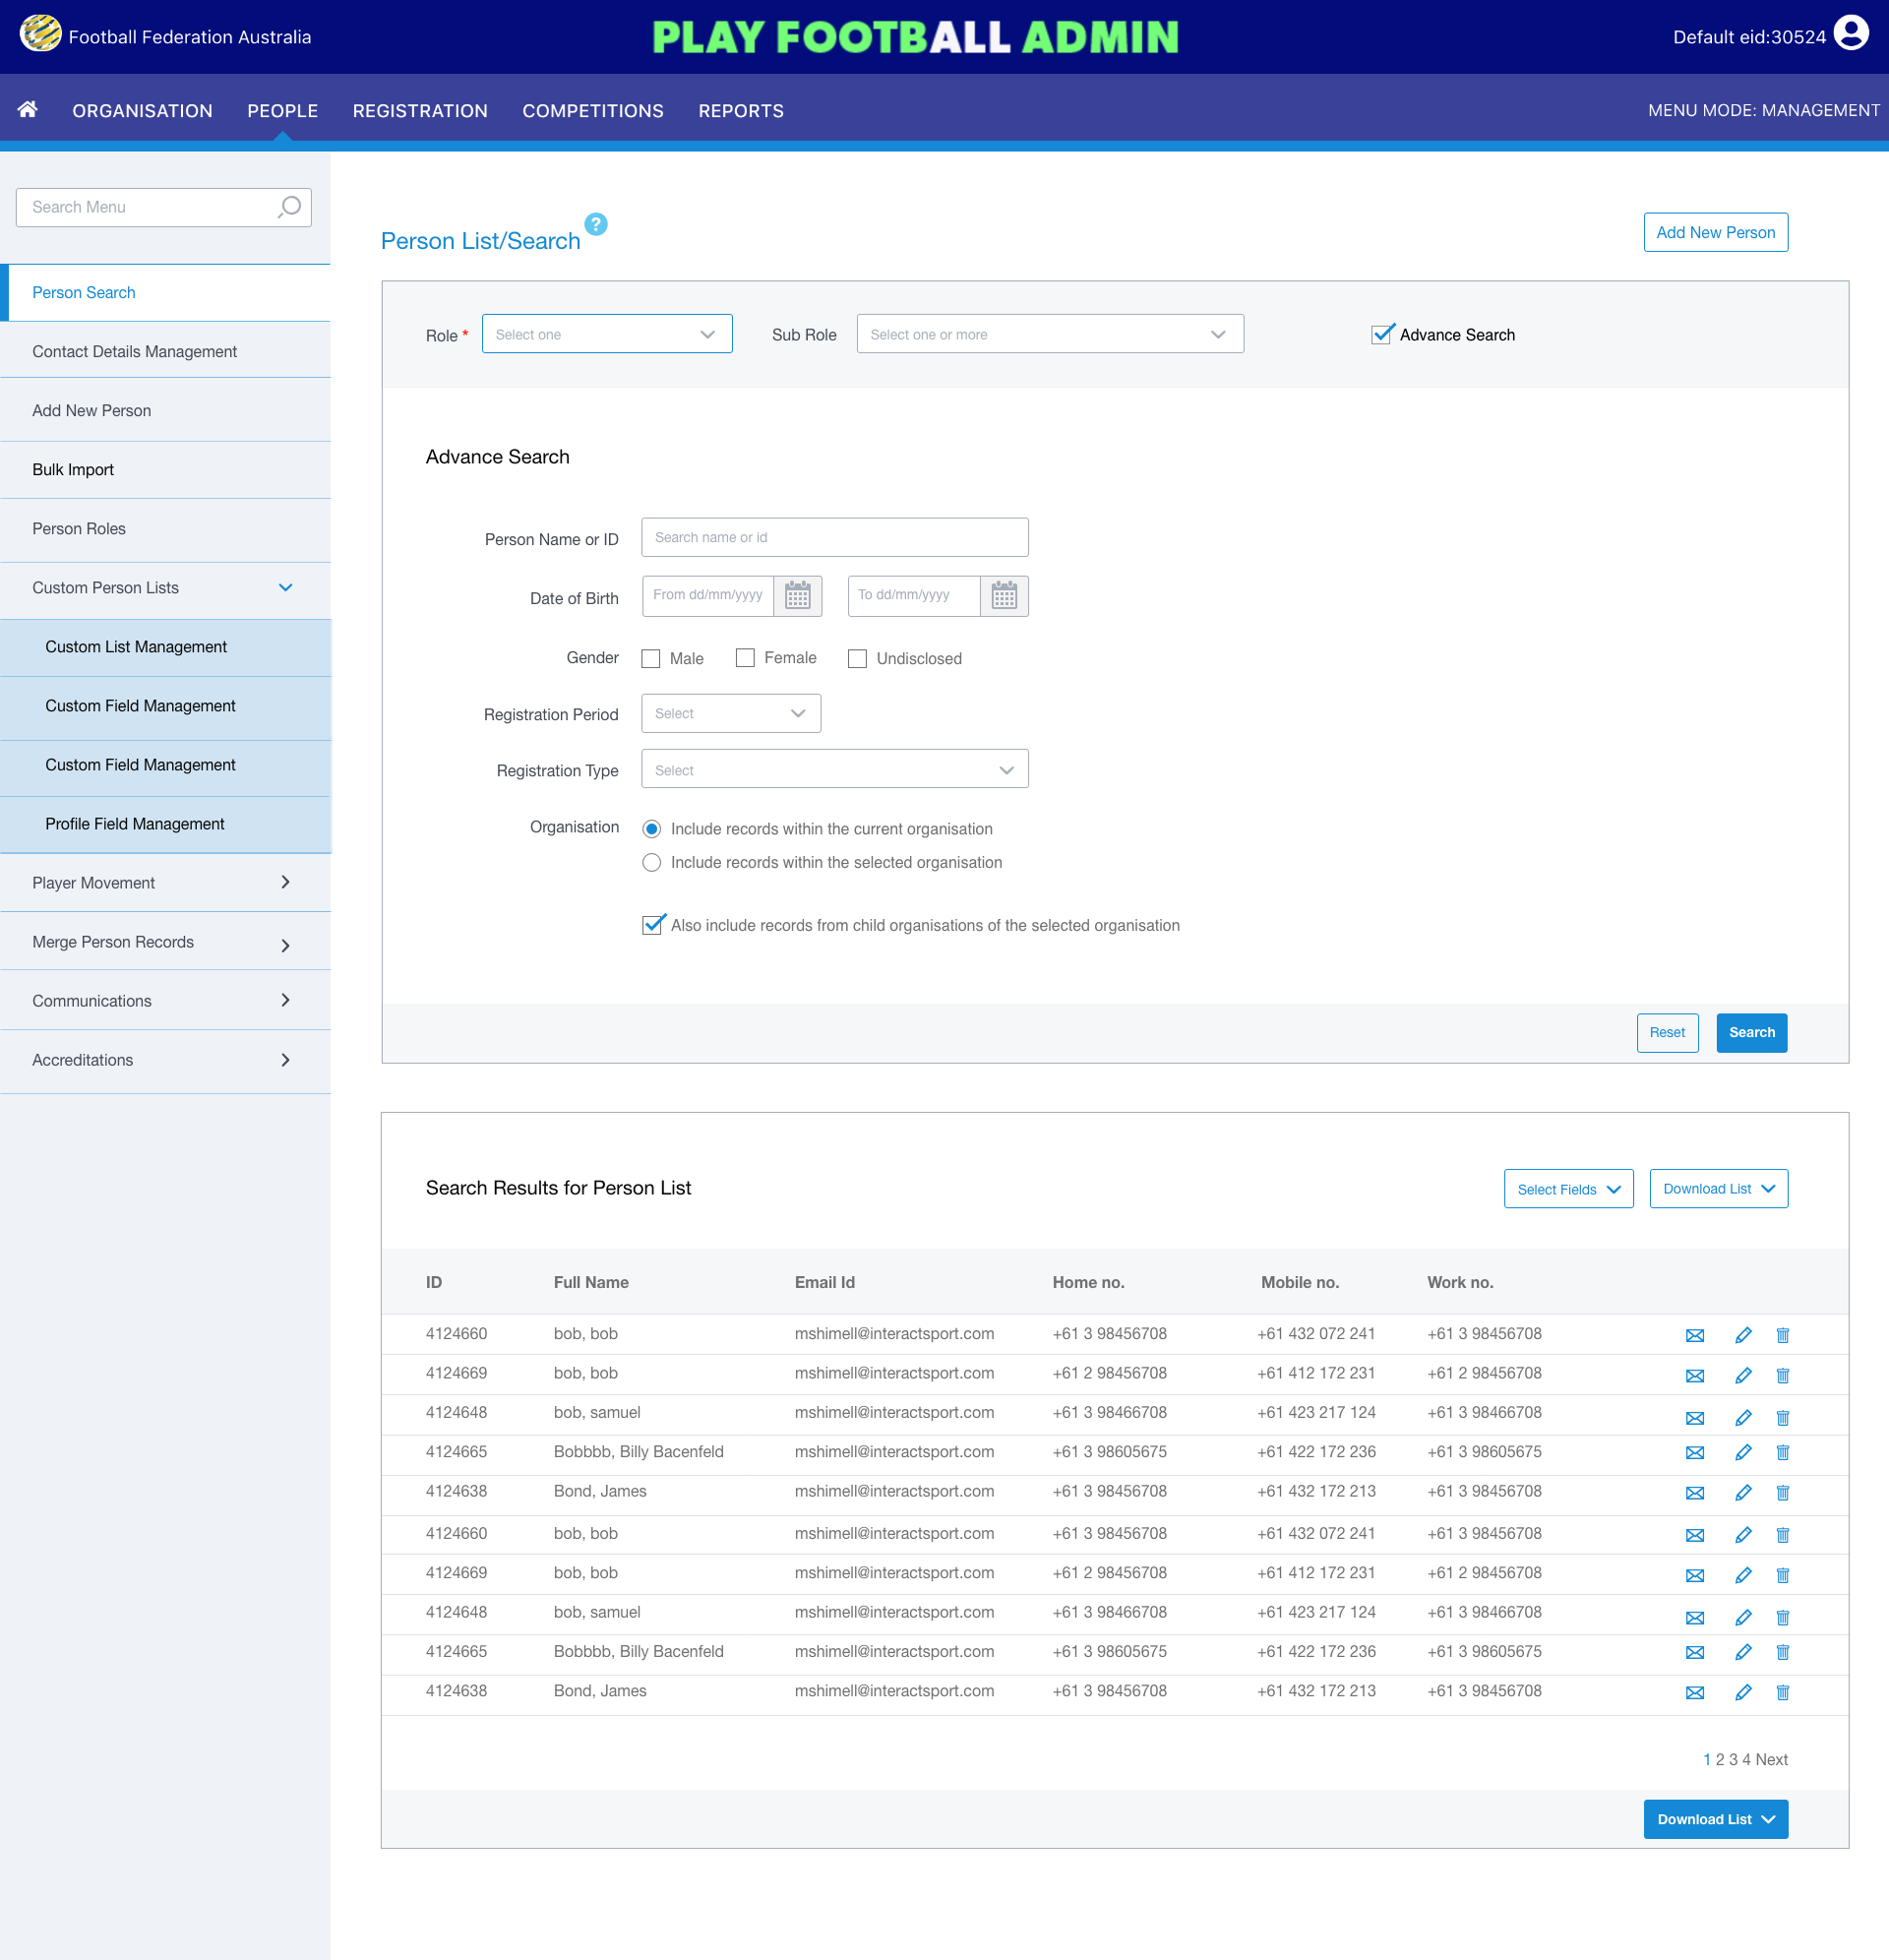The width and height of the screenshot is (1889, 1960).
Task: Click email icon for ID 4124660 first row
Action: coord(1694,1335)
